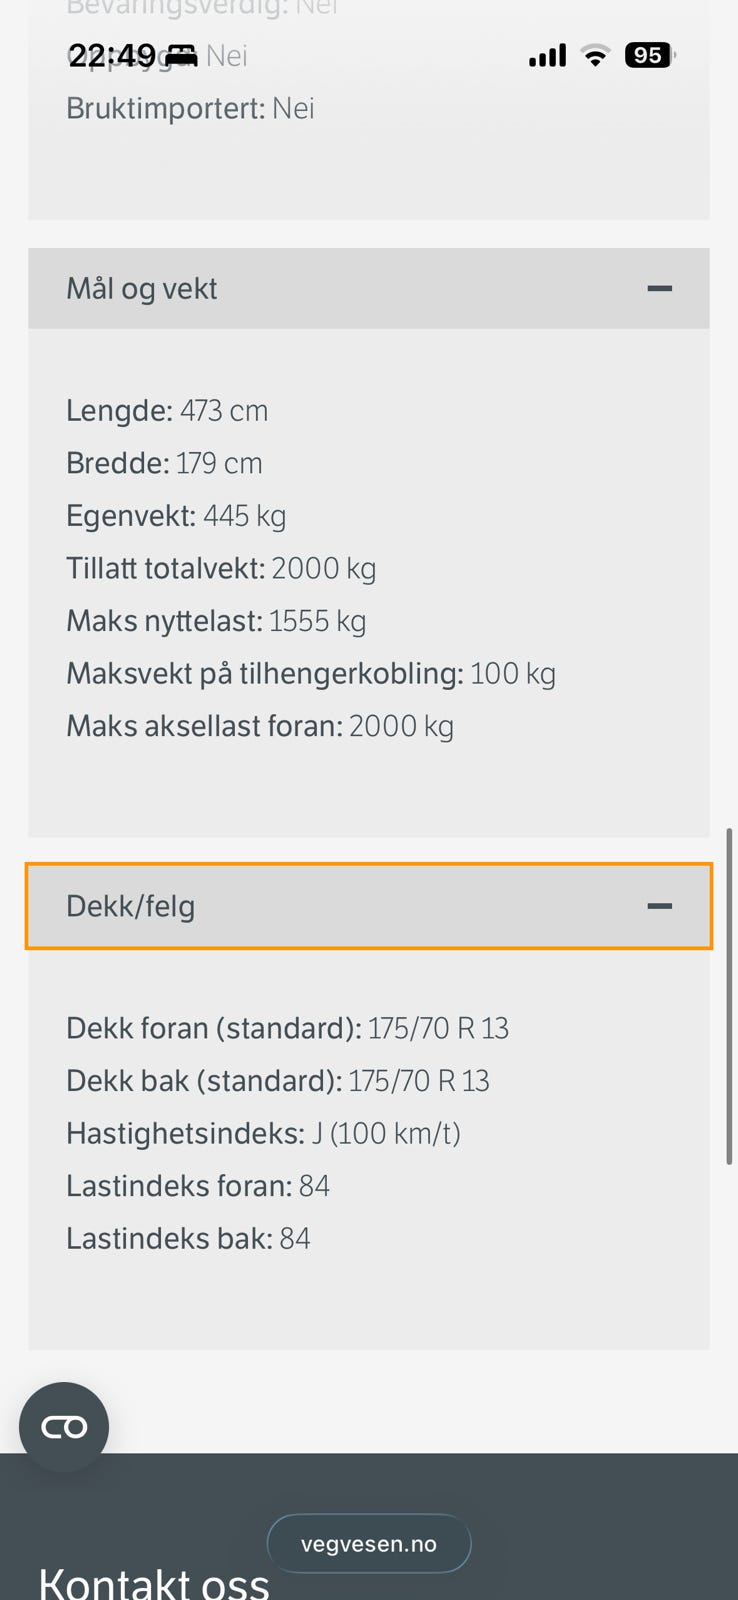This screenshot has width=738, height=1600.
Task: Select the Tillatt totalvekt 2000 kg line
Action: 221,569
